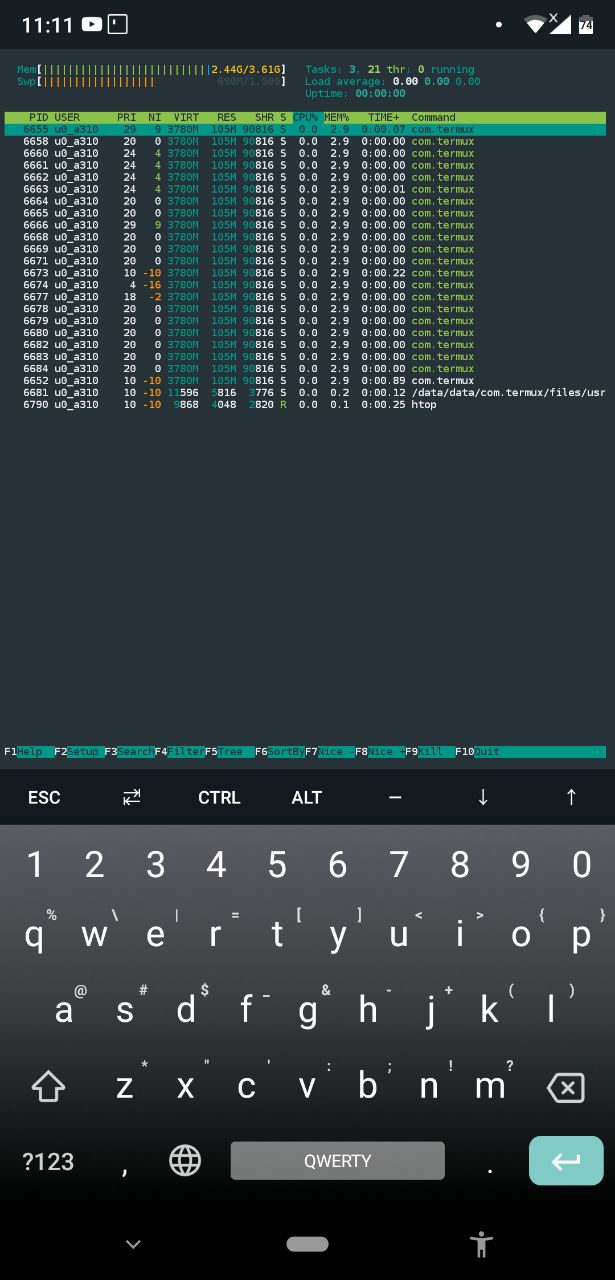Select F4 Filter in htop function bar
Viewport: 615px width, 1280px height.
coord(179,752)
